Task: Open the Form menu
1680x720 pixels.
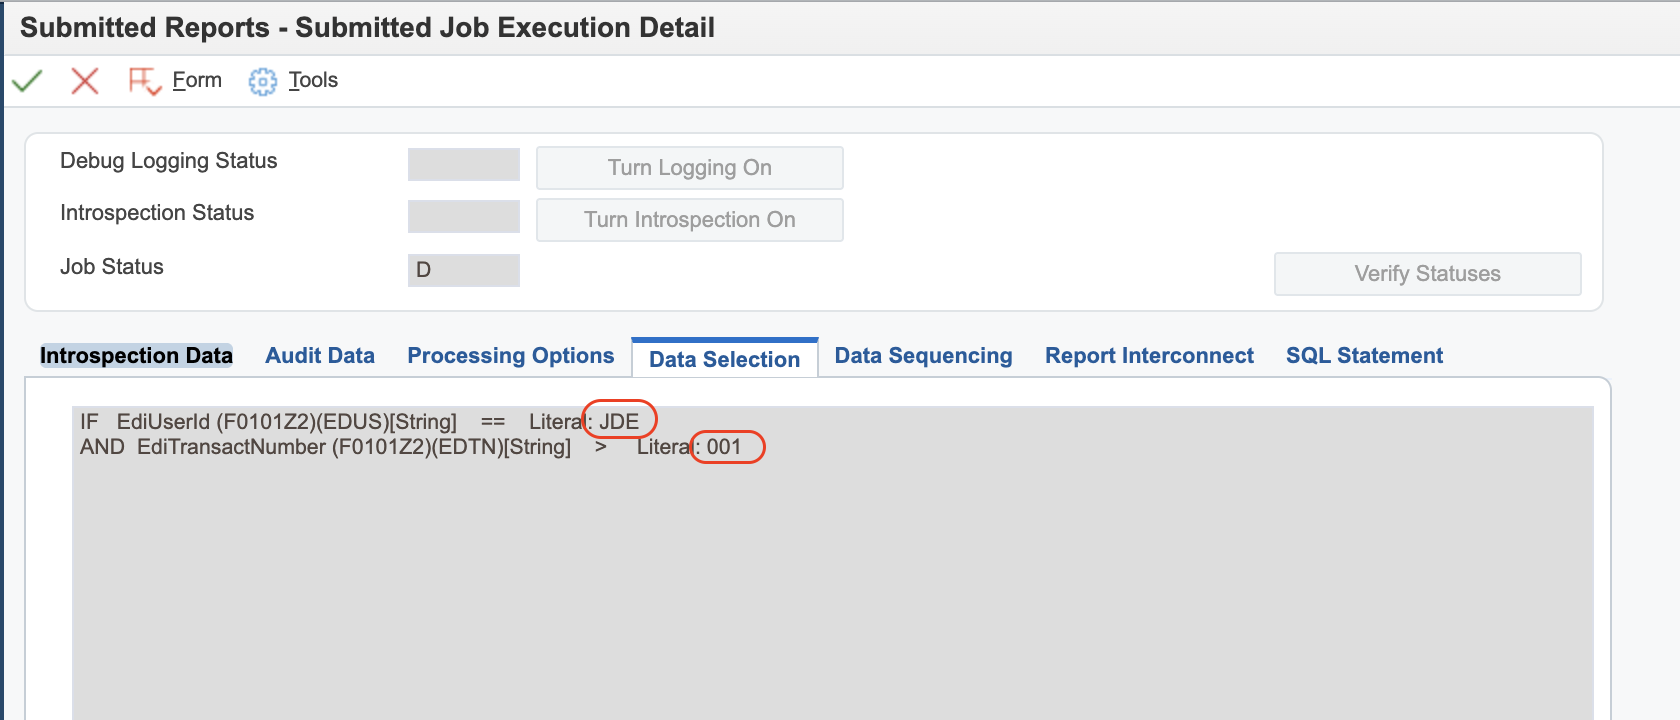Action: coord(197,80)
